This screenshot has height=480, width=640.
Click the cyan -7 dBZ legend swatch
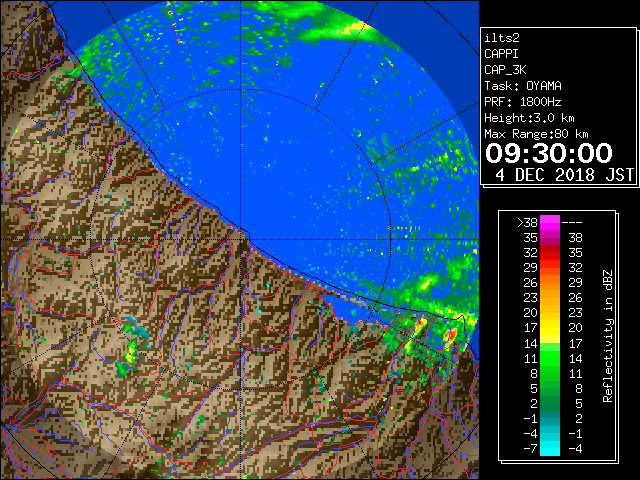tap(550, 448)
